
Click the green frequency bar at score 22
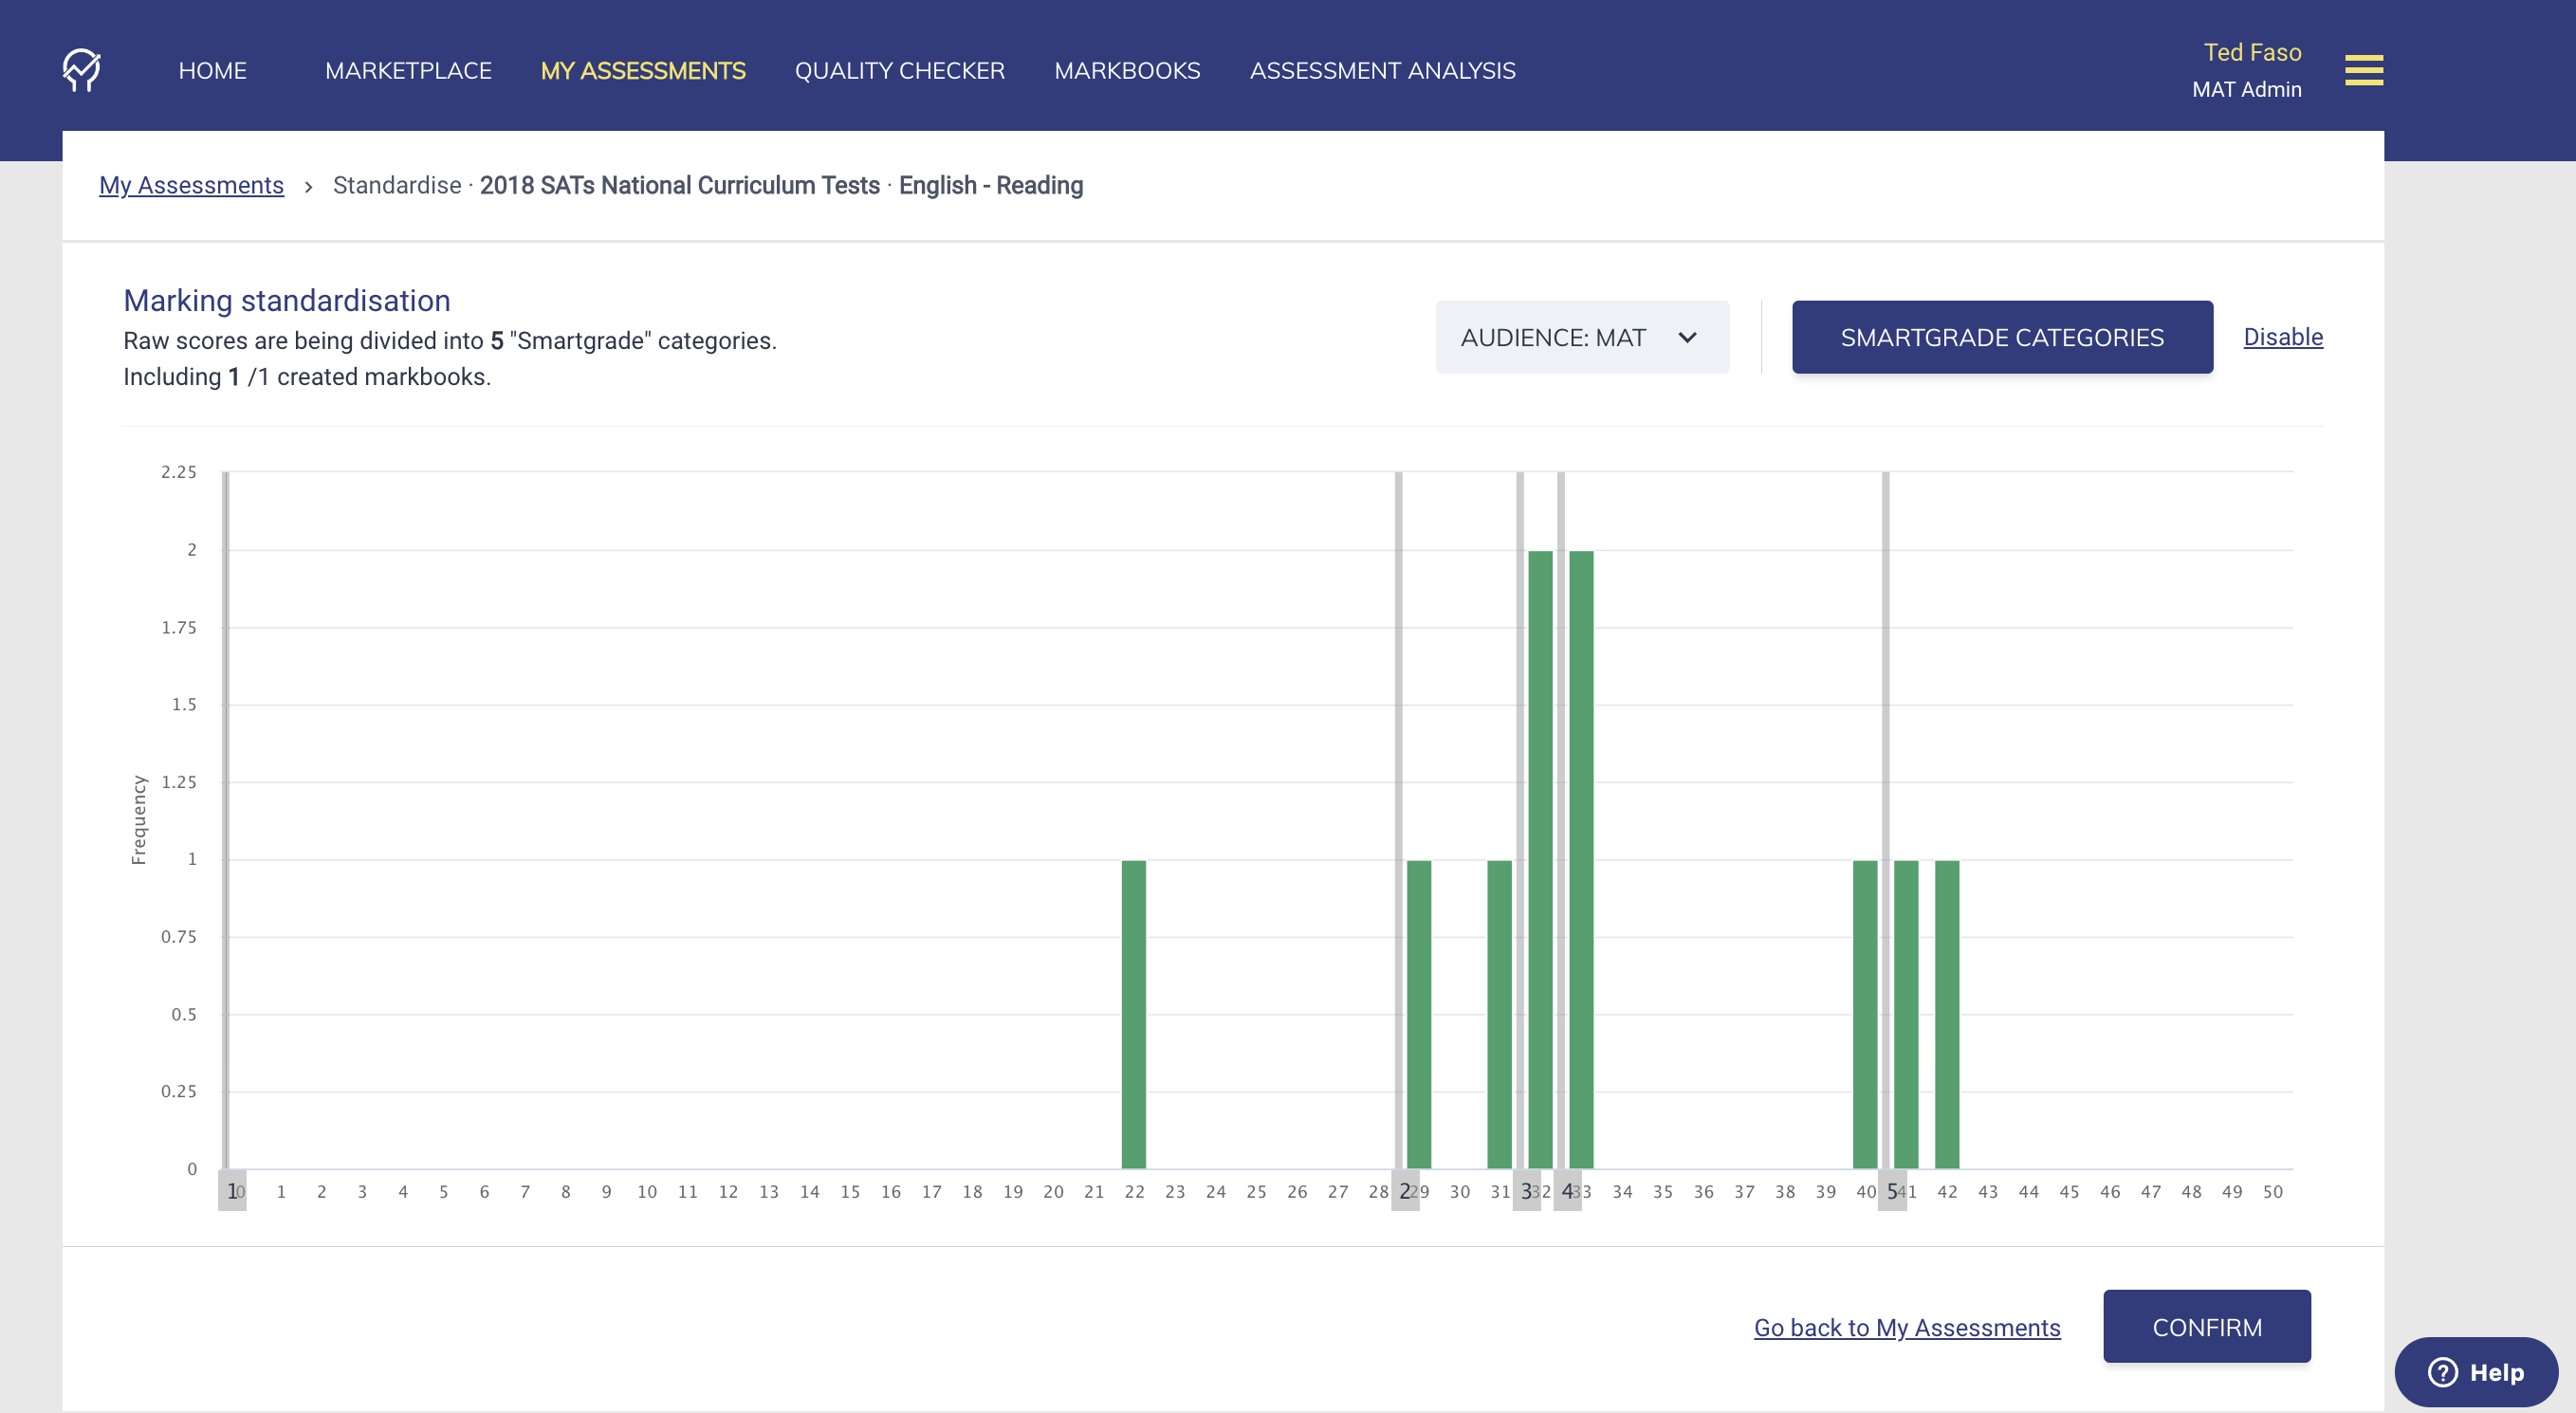click(x=1133, y=1020)
